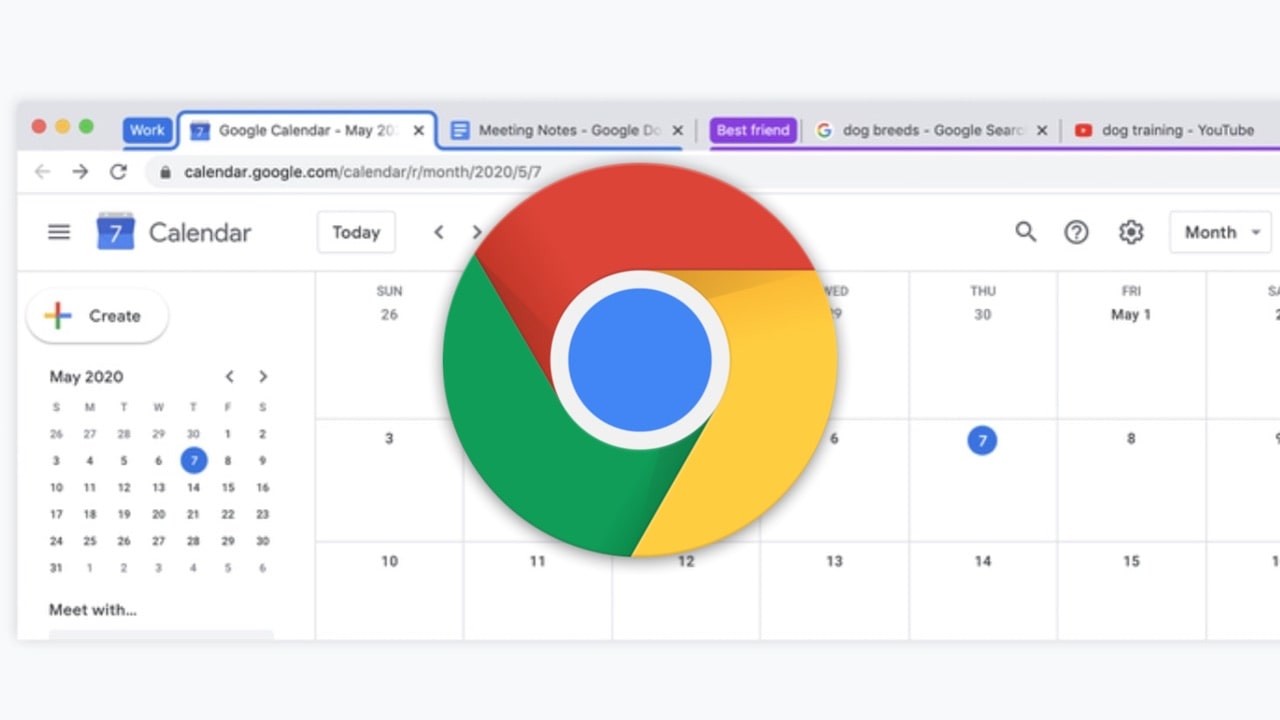The height and width of the screenshot is (720, 1280).
Task: Select day 30 under THU column
Action: pos(982,314)
